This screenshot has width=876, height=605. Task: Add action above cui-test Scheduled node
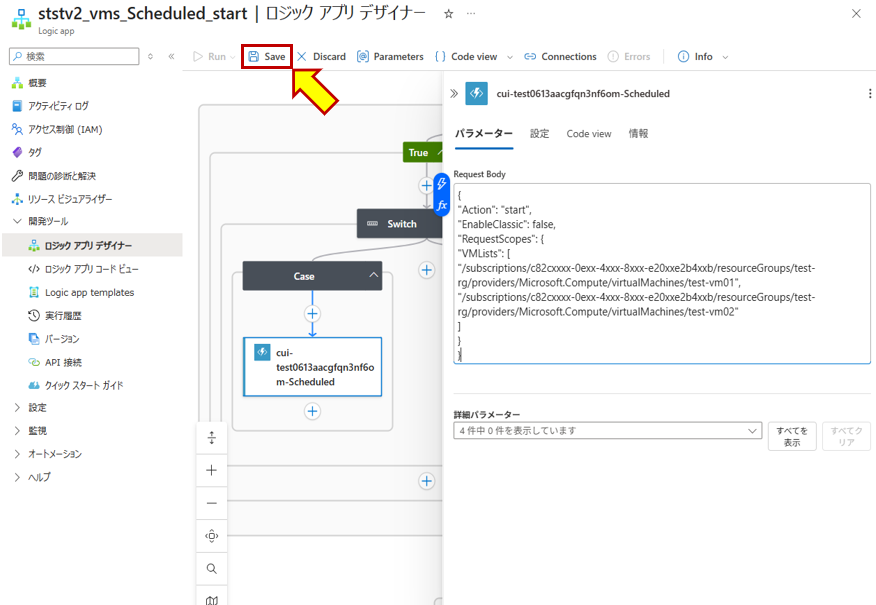click(312, 314)
